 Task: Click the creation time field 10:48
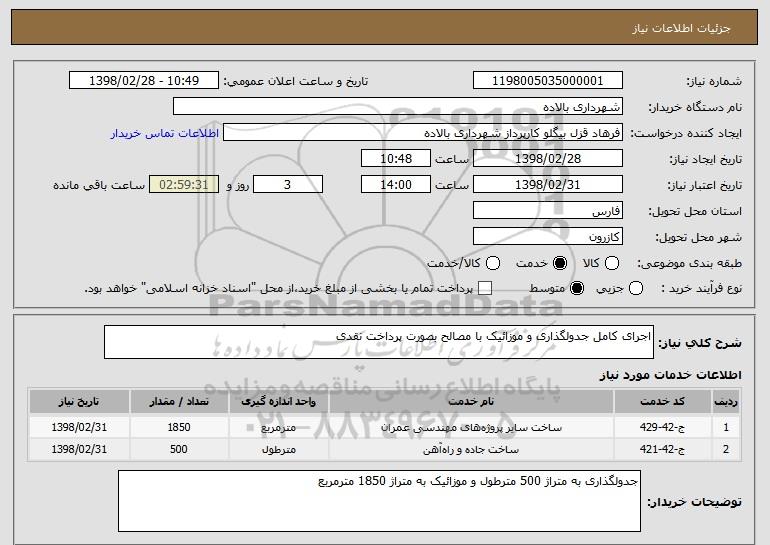(x=396, y=159)
